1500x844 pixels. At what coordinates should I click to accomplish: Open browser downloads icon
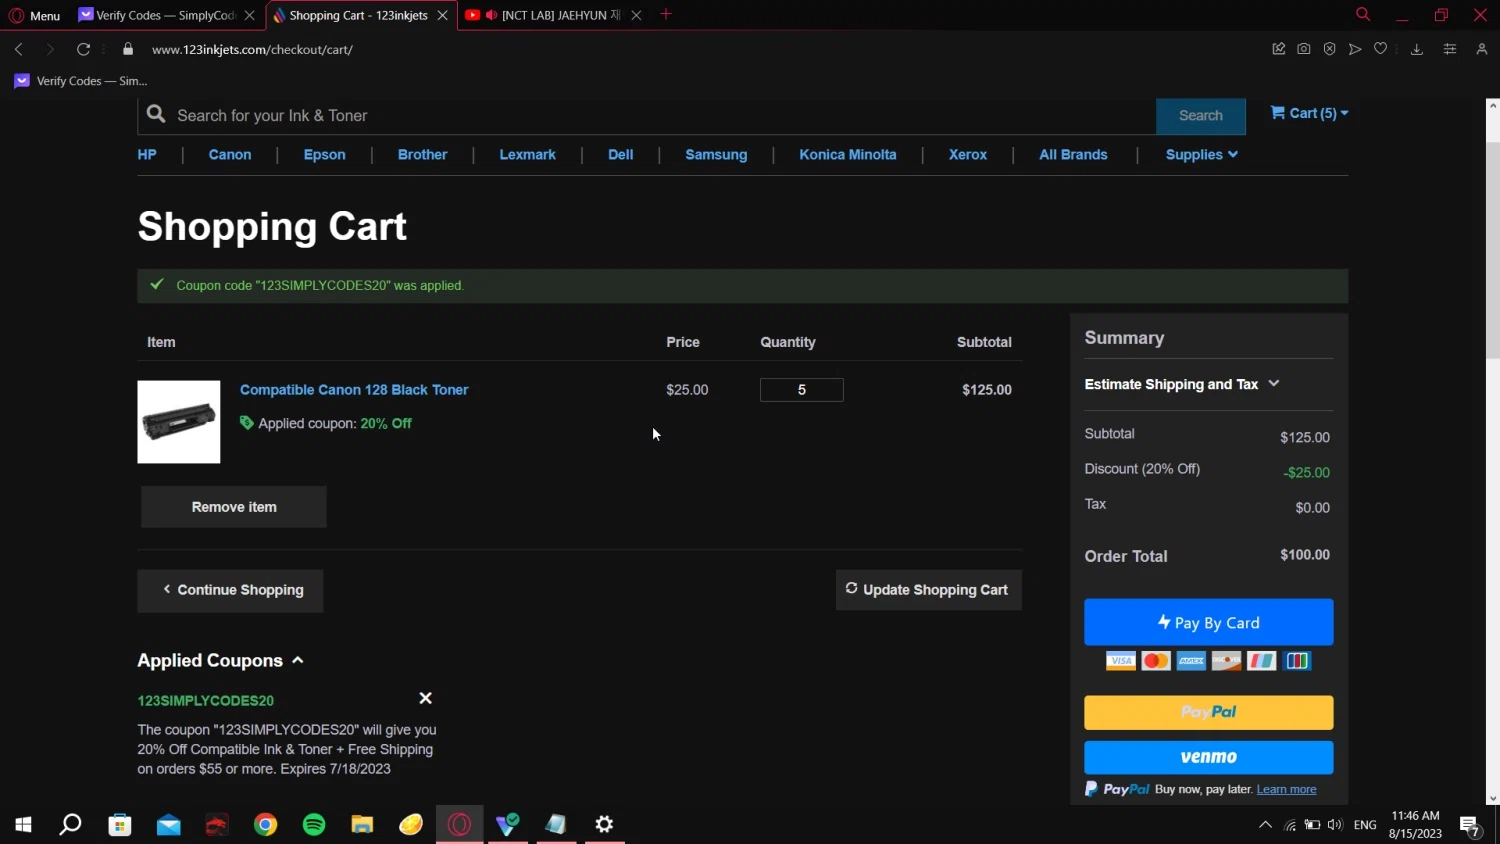(1417, 49)
